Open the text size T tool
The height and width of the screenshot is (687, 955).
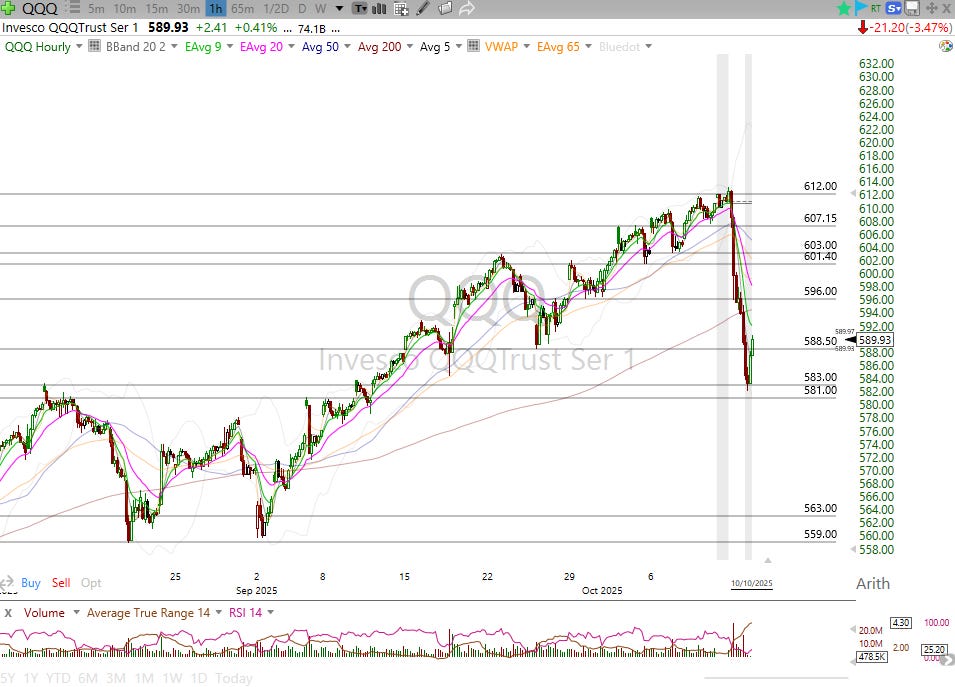(x=360, y=9)
